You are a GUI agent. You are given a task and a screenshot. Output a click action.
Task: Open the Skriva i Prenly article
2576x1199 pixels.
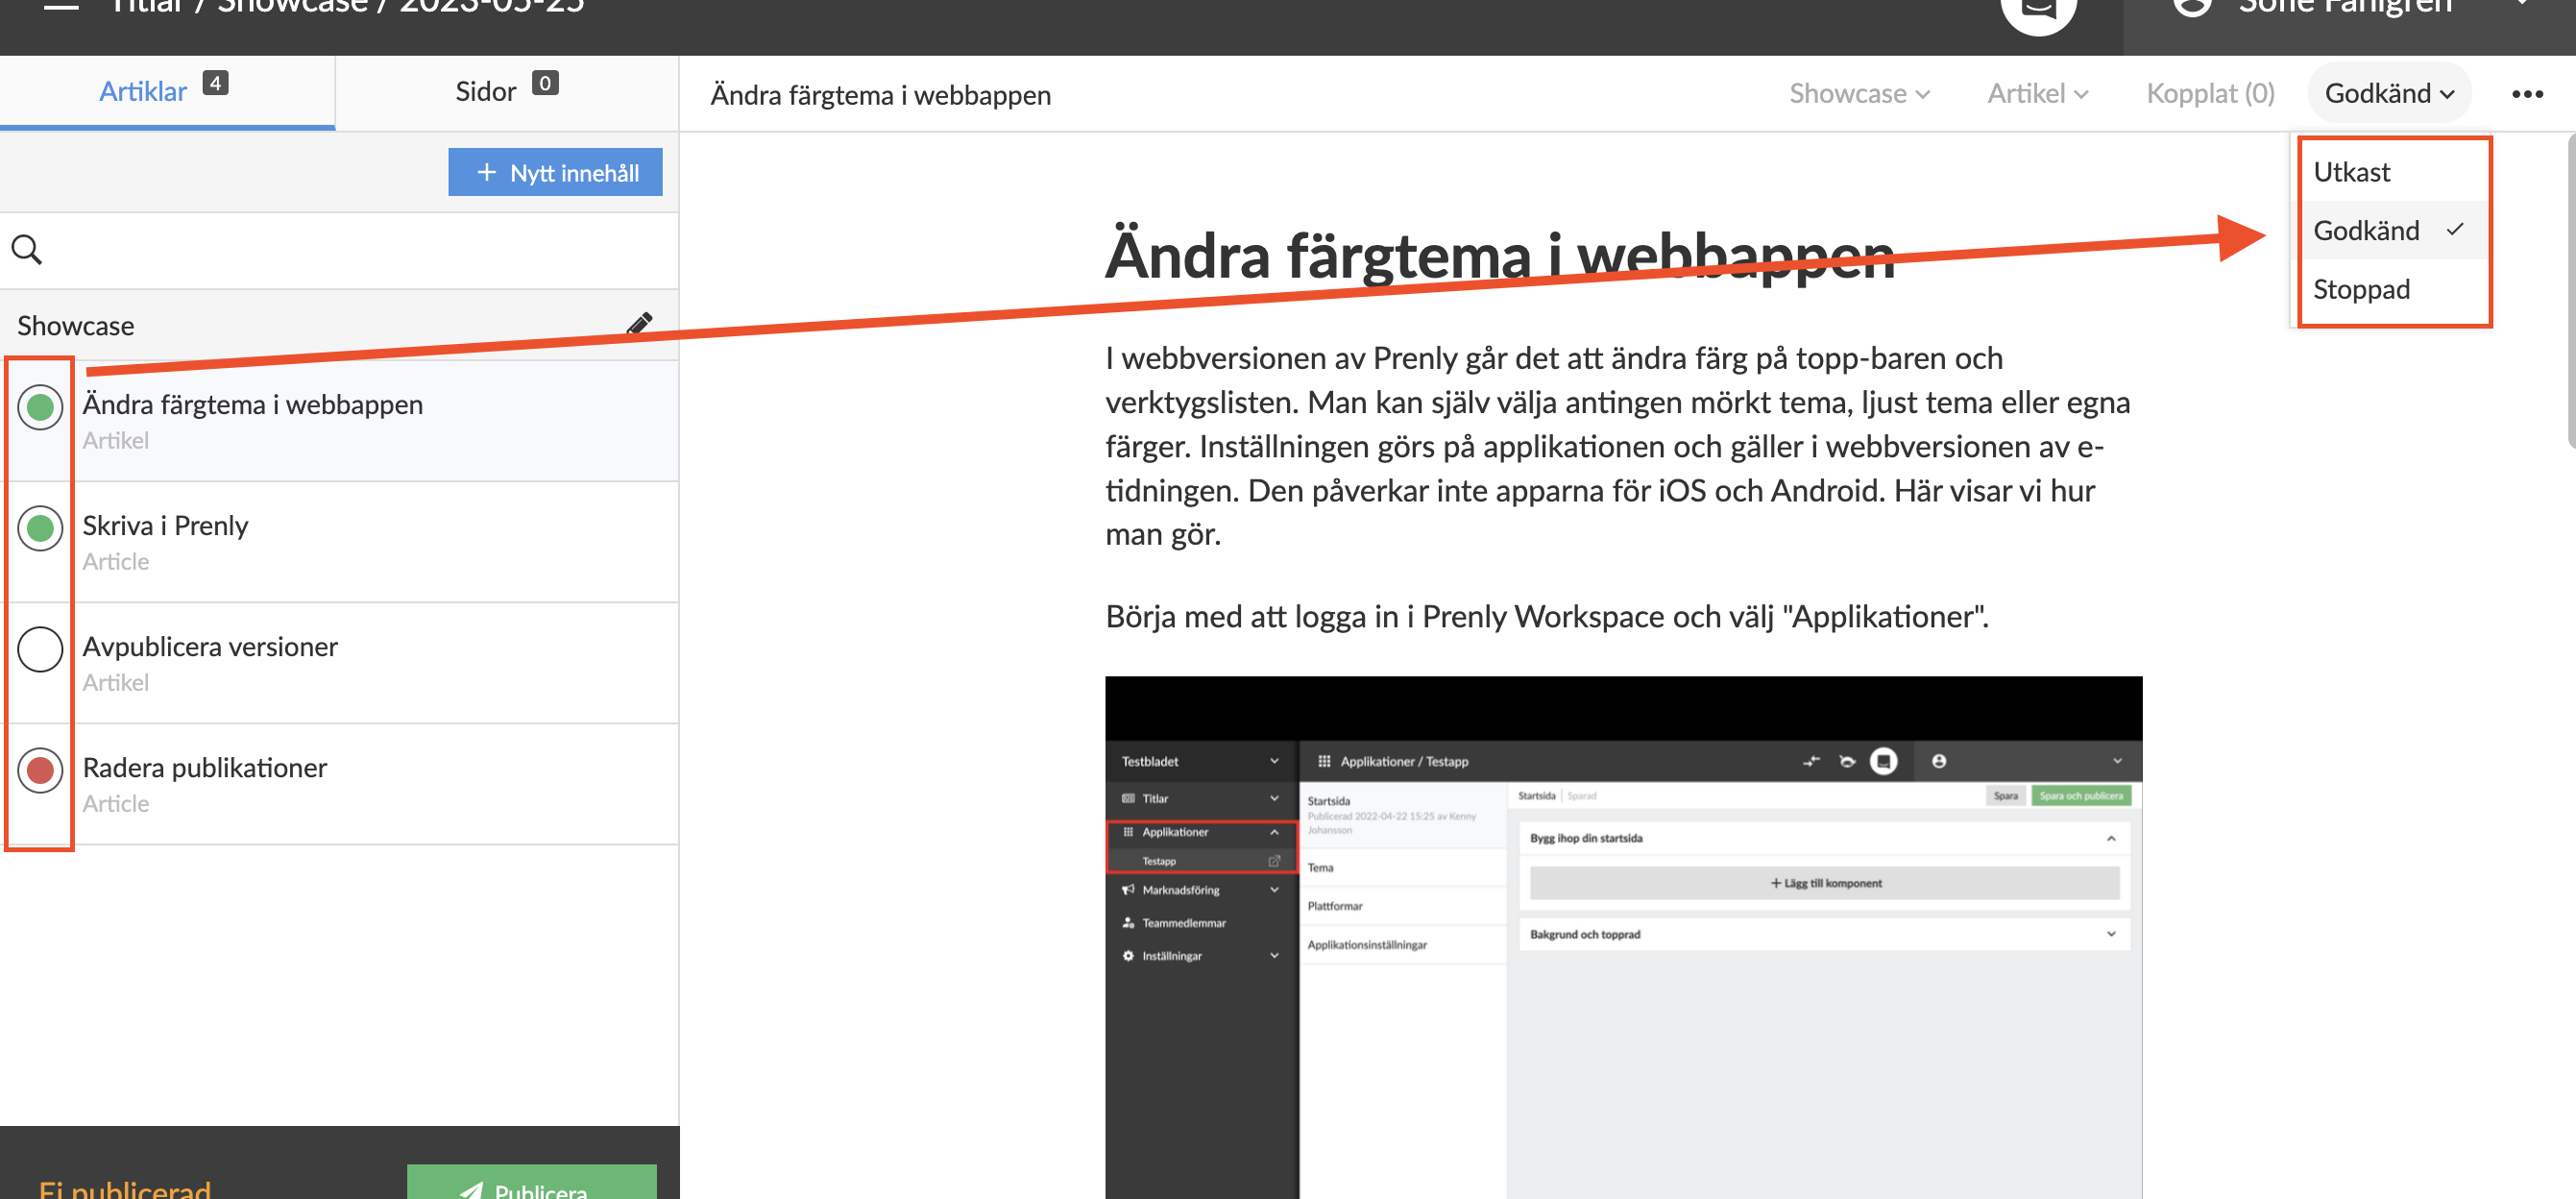pyautogui.click(x=166, y=526)
